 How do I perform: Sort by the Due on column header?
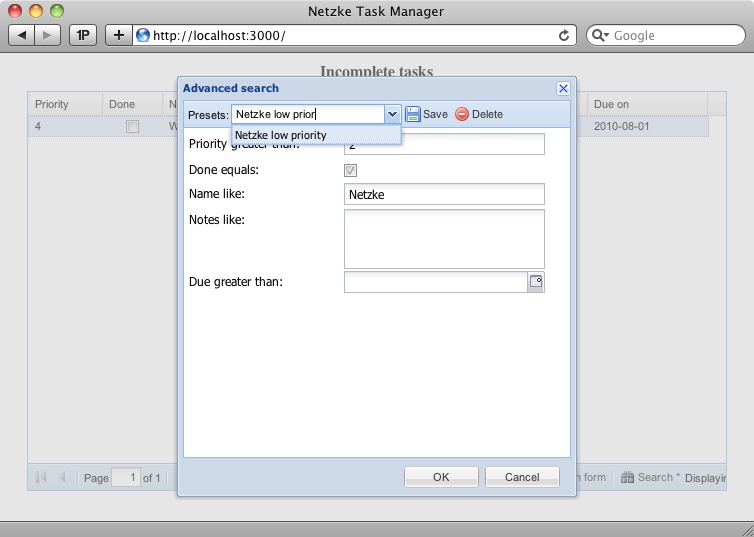click(x=647, y=104)
